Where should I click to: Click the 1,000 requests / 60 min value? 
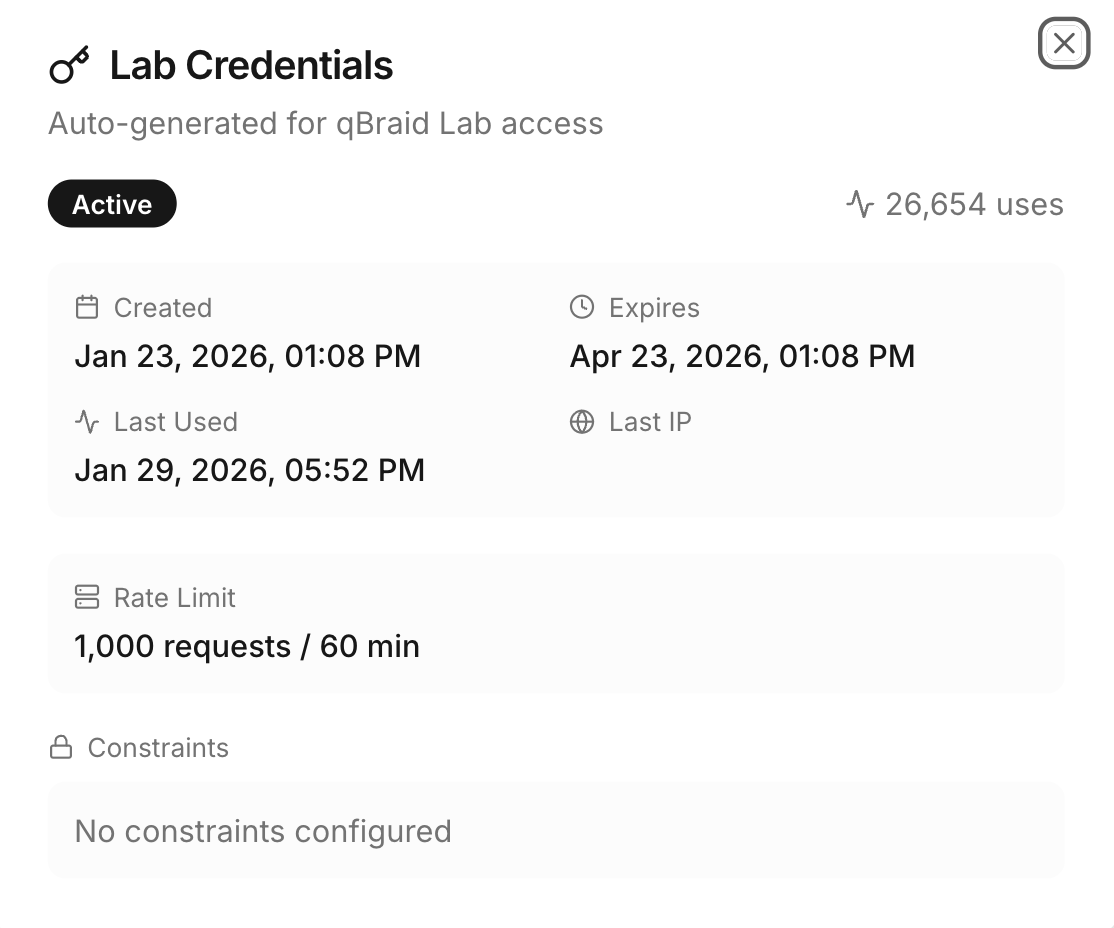coord(247,646)
